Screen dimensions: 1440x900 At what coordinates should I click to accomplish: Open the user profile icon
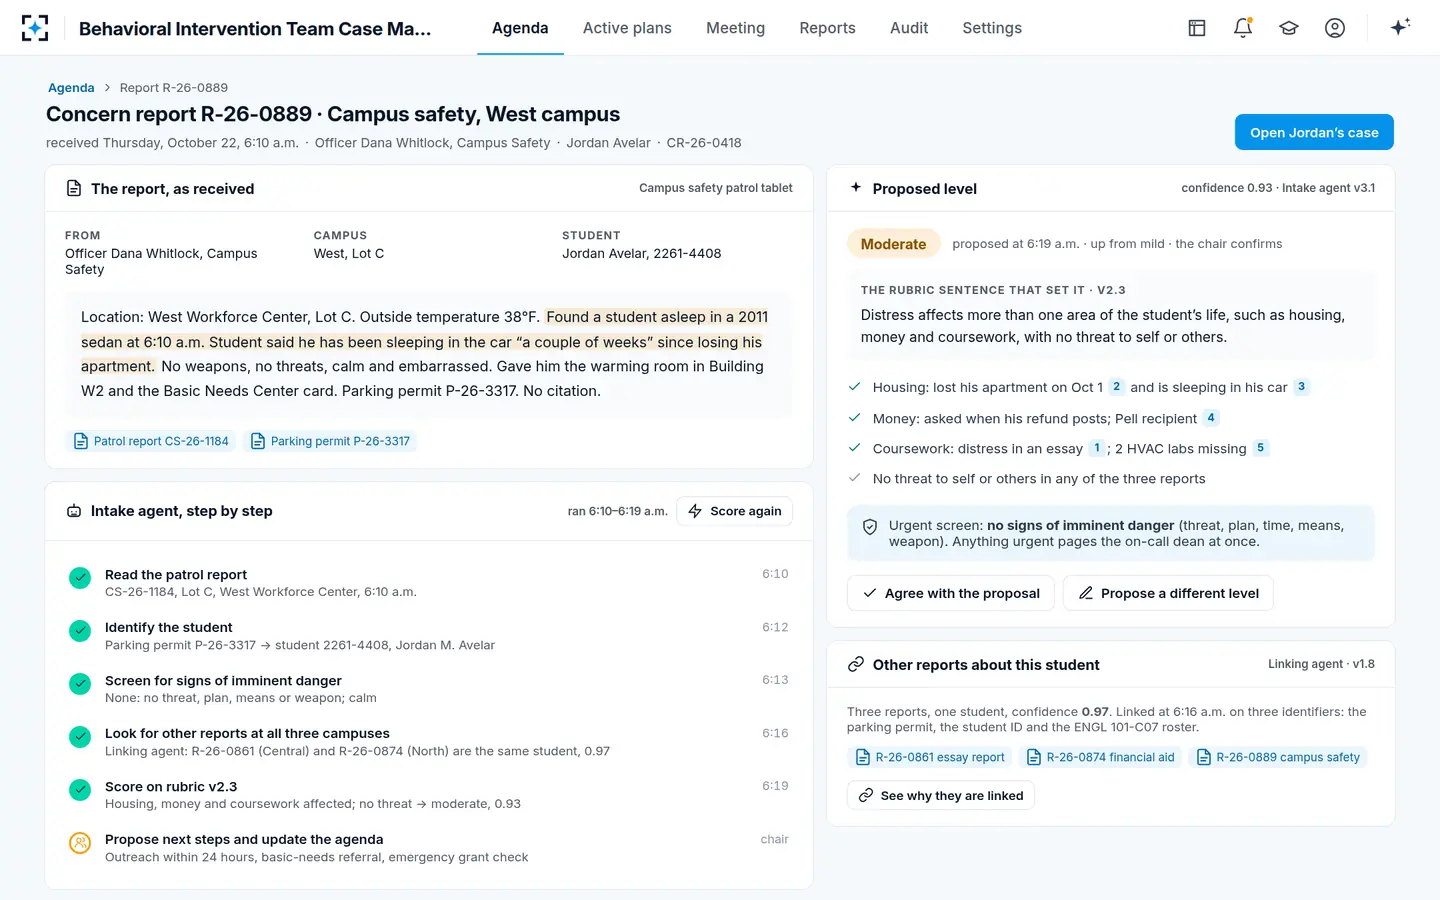[x=1335, y=28]
